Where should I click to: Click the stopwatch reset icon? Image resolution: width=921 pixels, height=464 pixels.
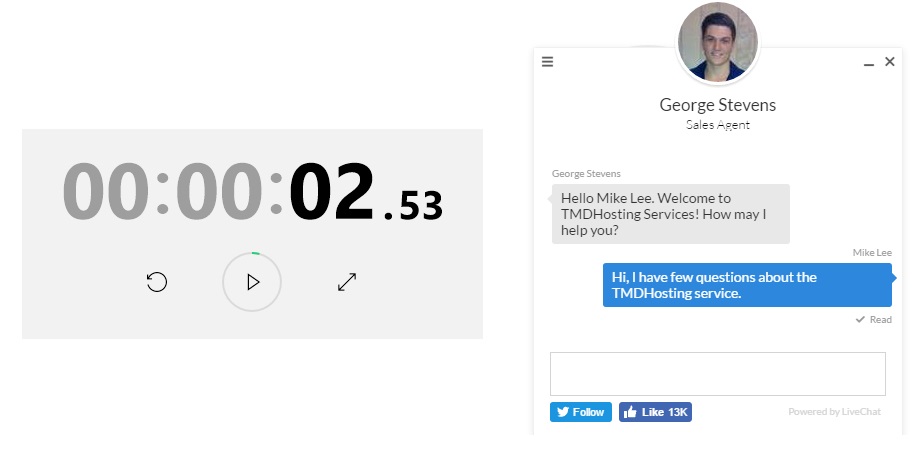coord(157,282)
